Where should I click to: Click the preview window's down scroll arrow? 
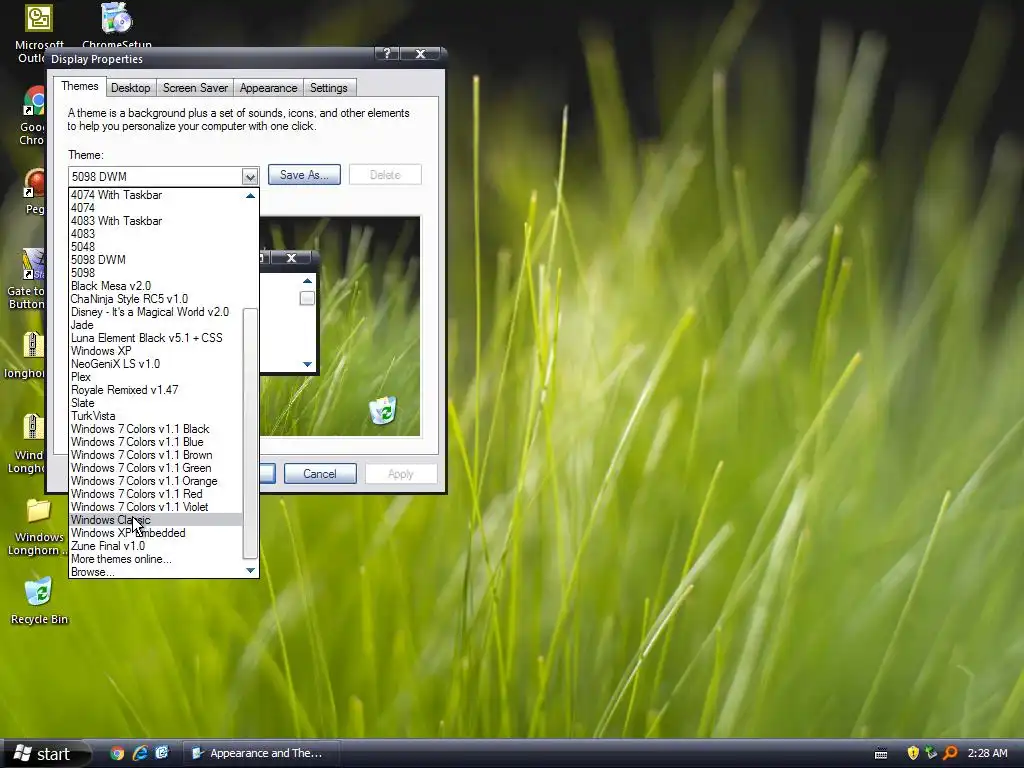pyautogui.click(x=307, y=364)
